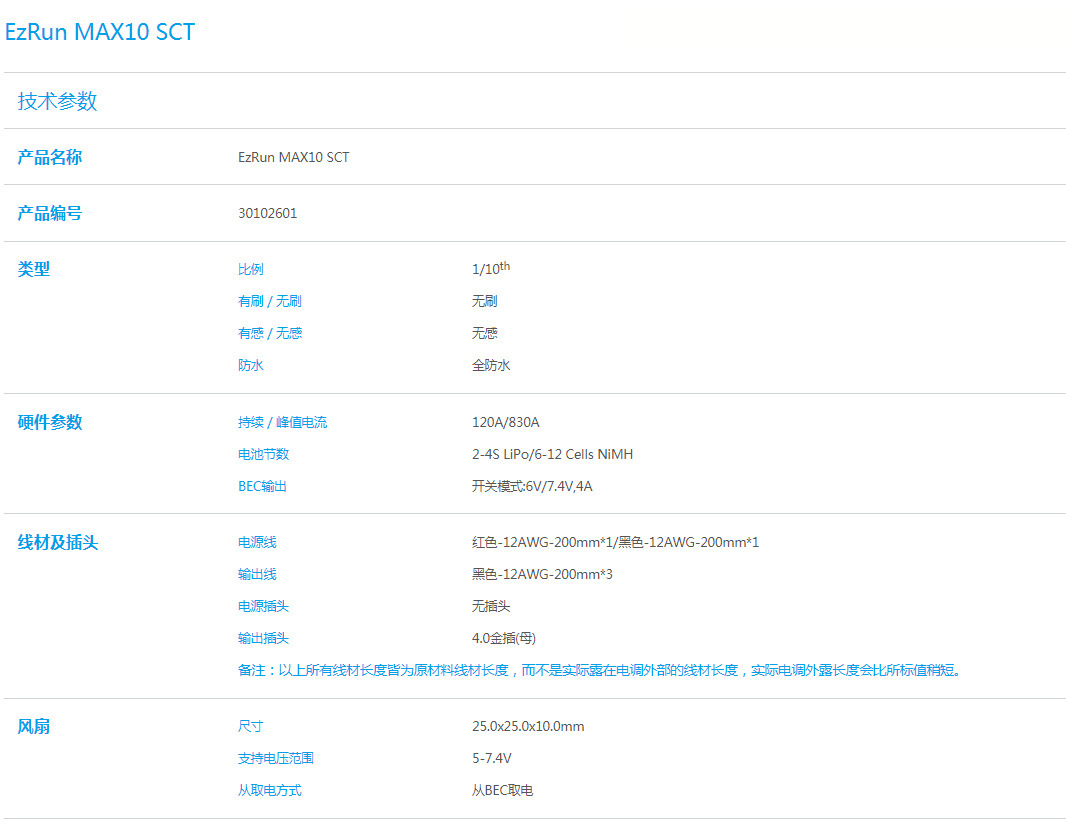Click the 输出线 label
Viewport: 1066px width, 829px height.
257,574
